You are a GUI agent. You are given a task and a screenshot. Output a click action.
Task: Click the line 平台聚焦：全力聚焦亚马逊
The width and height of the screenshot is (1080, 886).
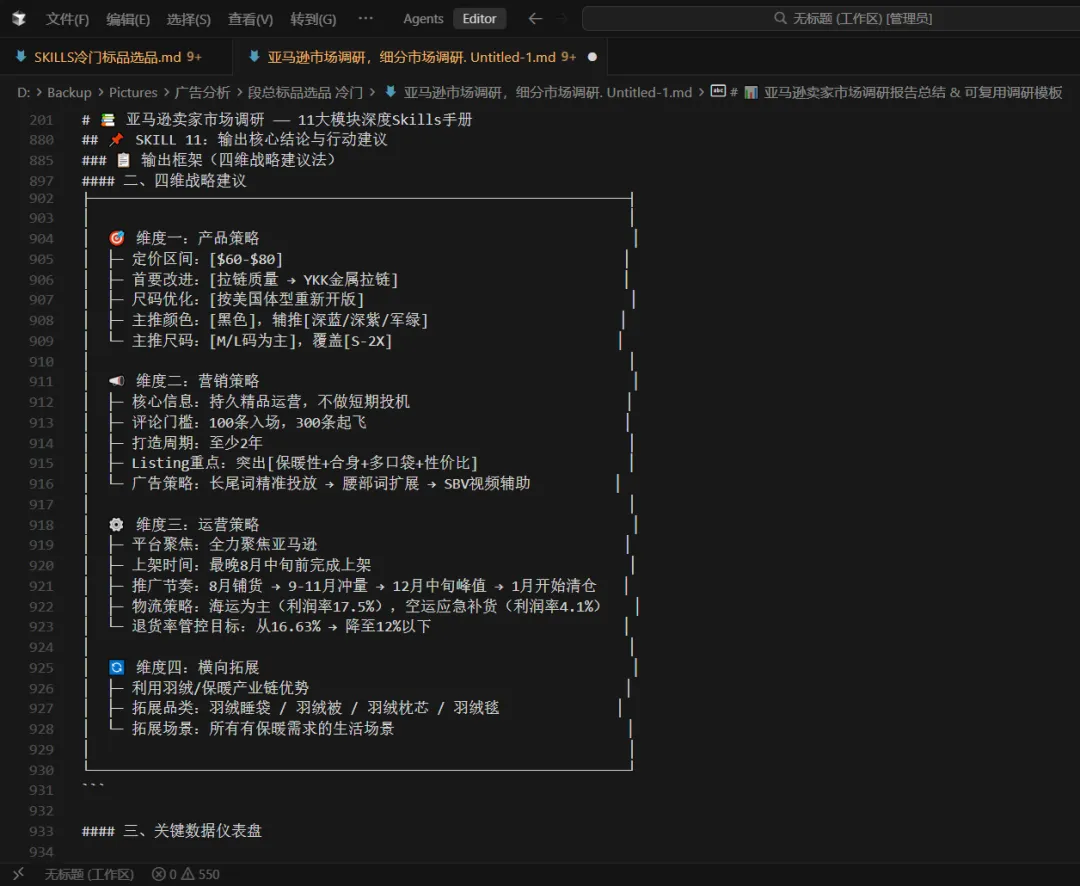(225, 544)
